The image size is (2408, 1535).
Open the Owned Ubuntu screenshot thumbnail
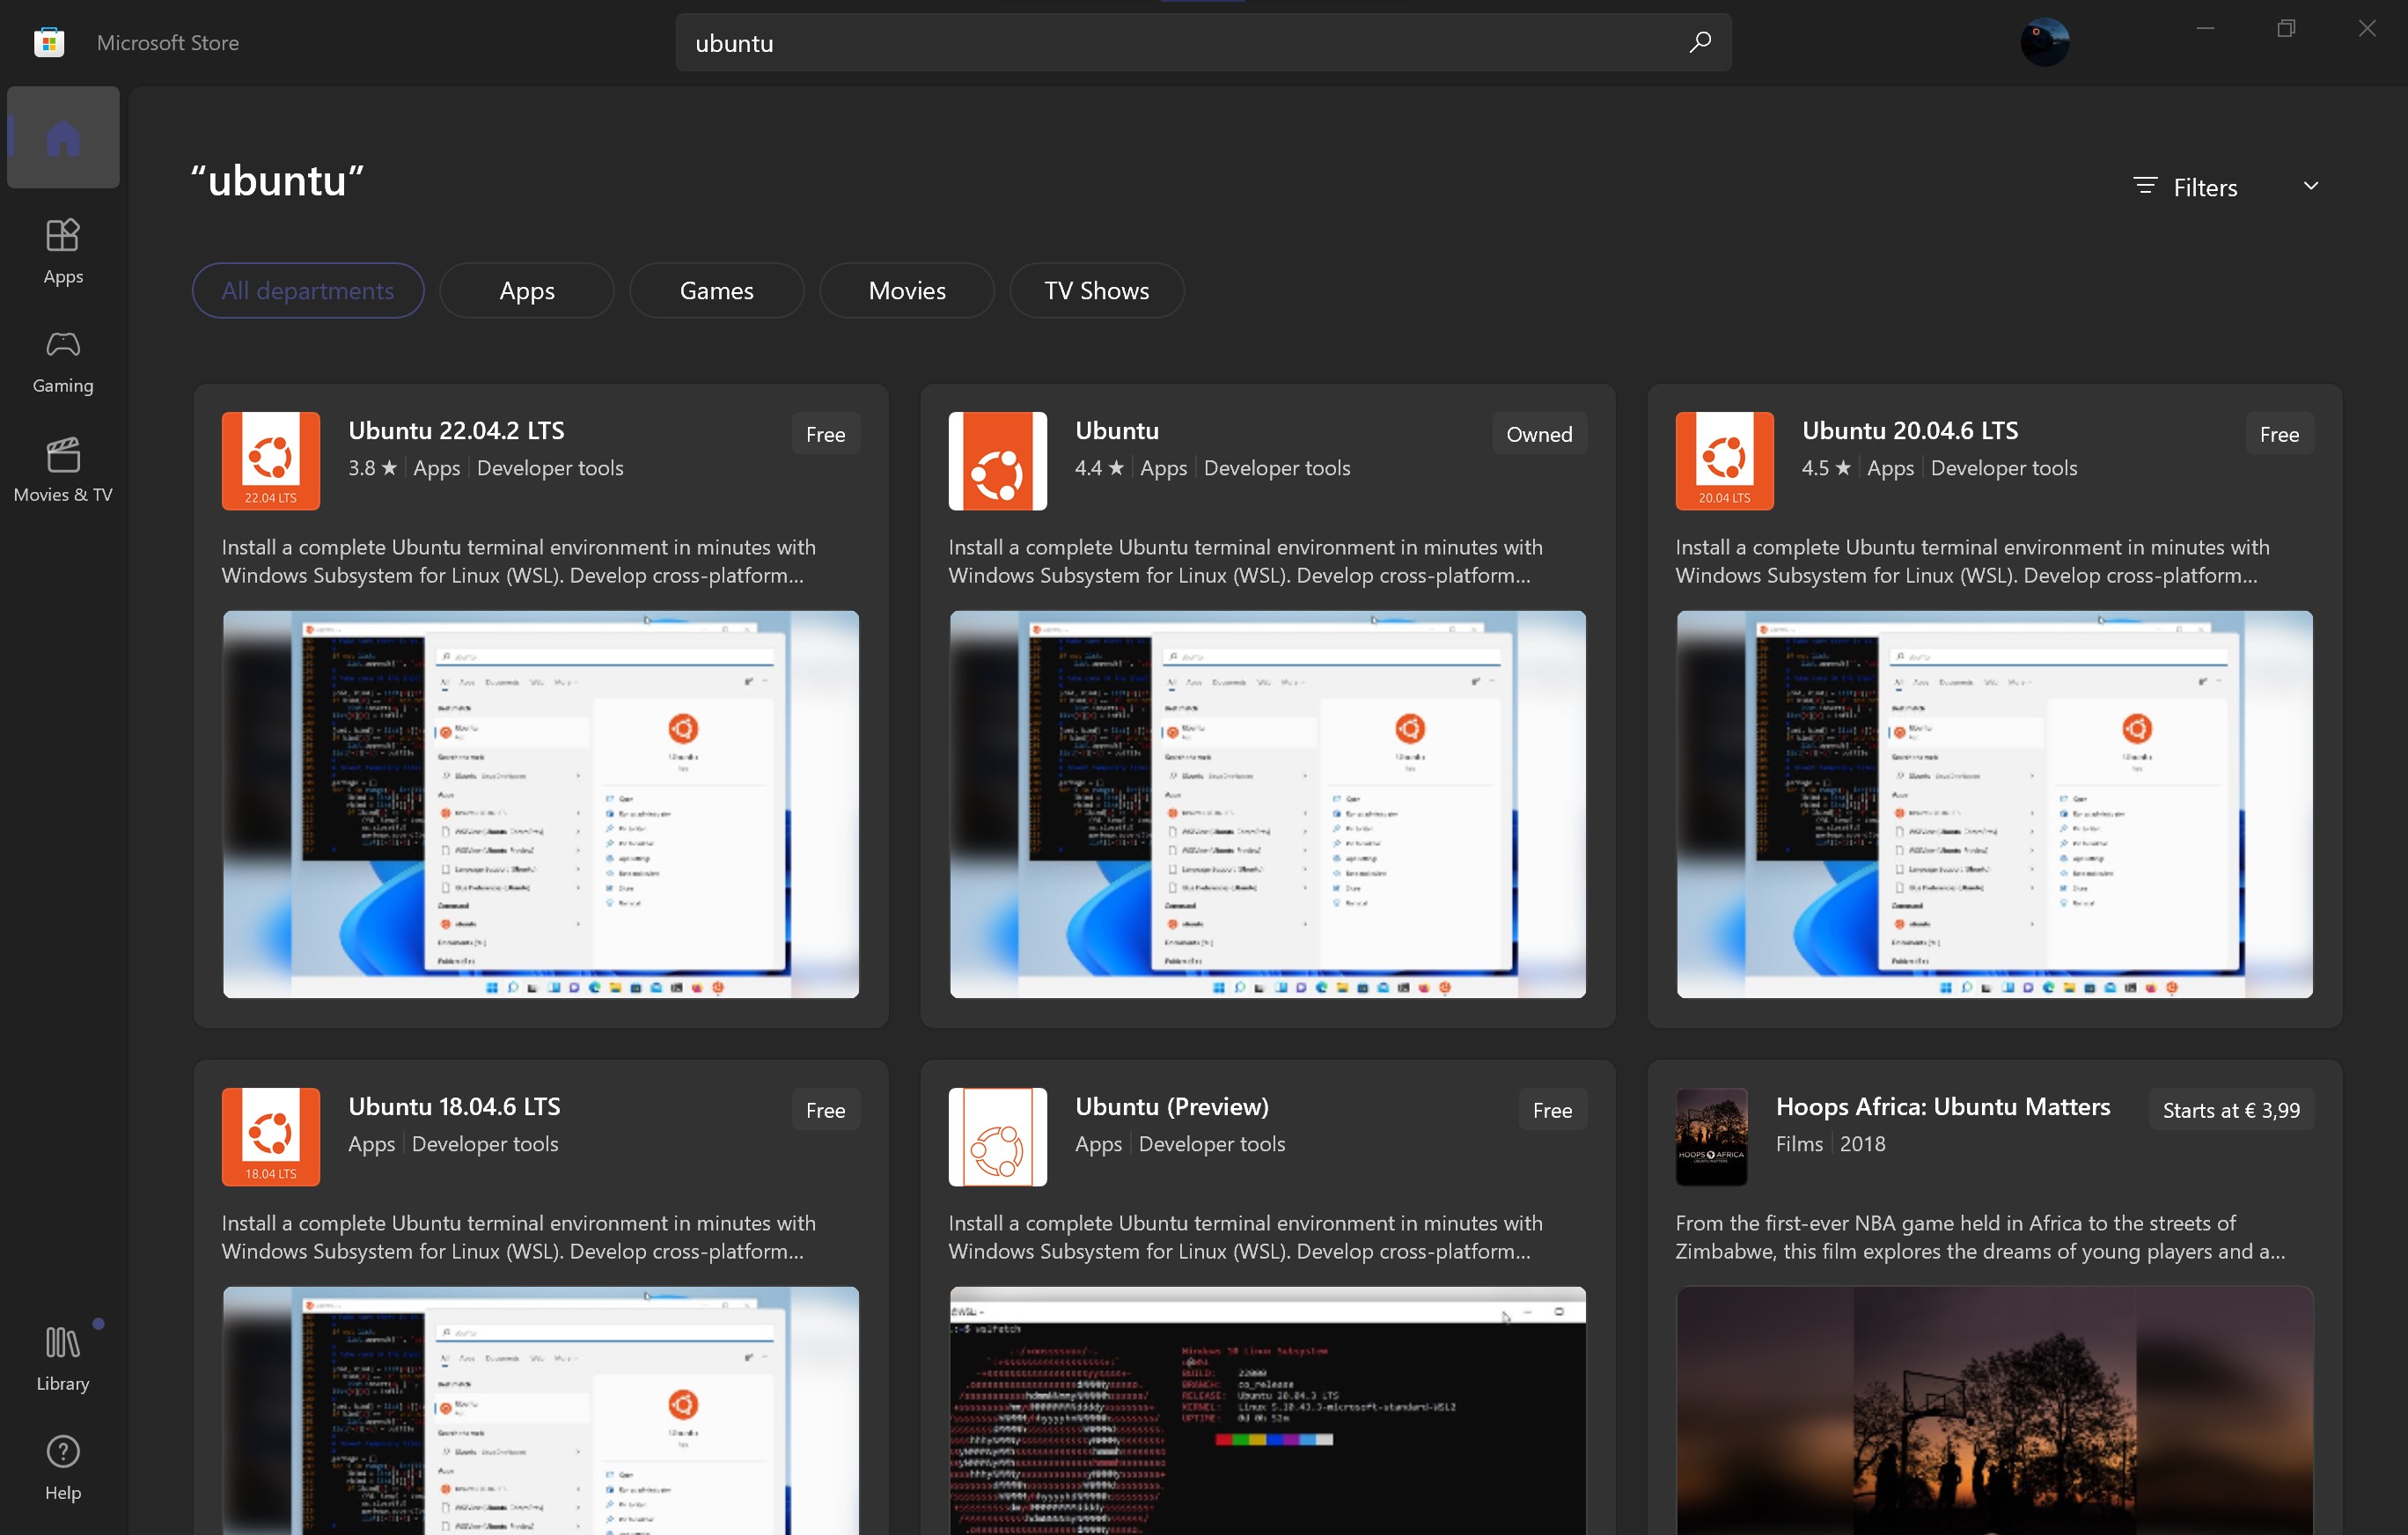click(1268, 805)
